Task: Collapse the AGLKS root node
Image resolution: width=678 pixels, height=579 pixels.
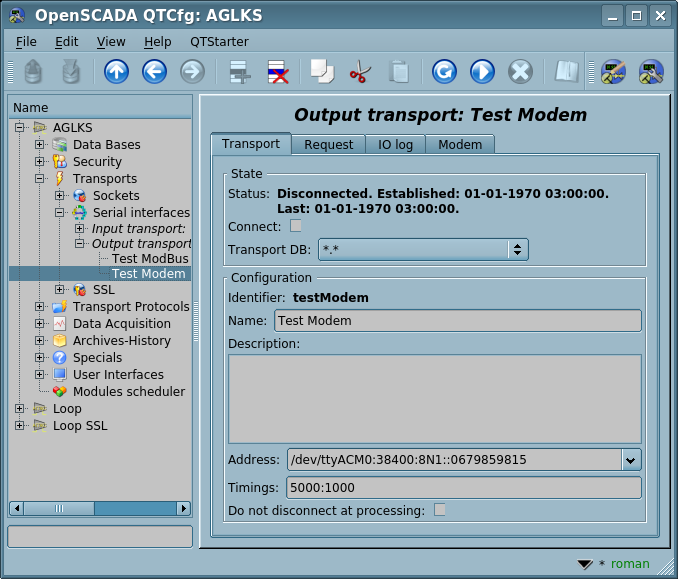Action: pyautogui.click(x=19, y=128)
